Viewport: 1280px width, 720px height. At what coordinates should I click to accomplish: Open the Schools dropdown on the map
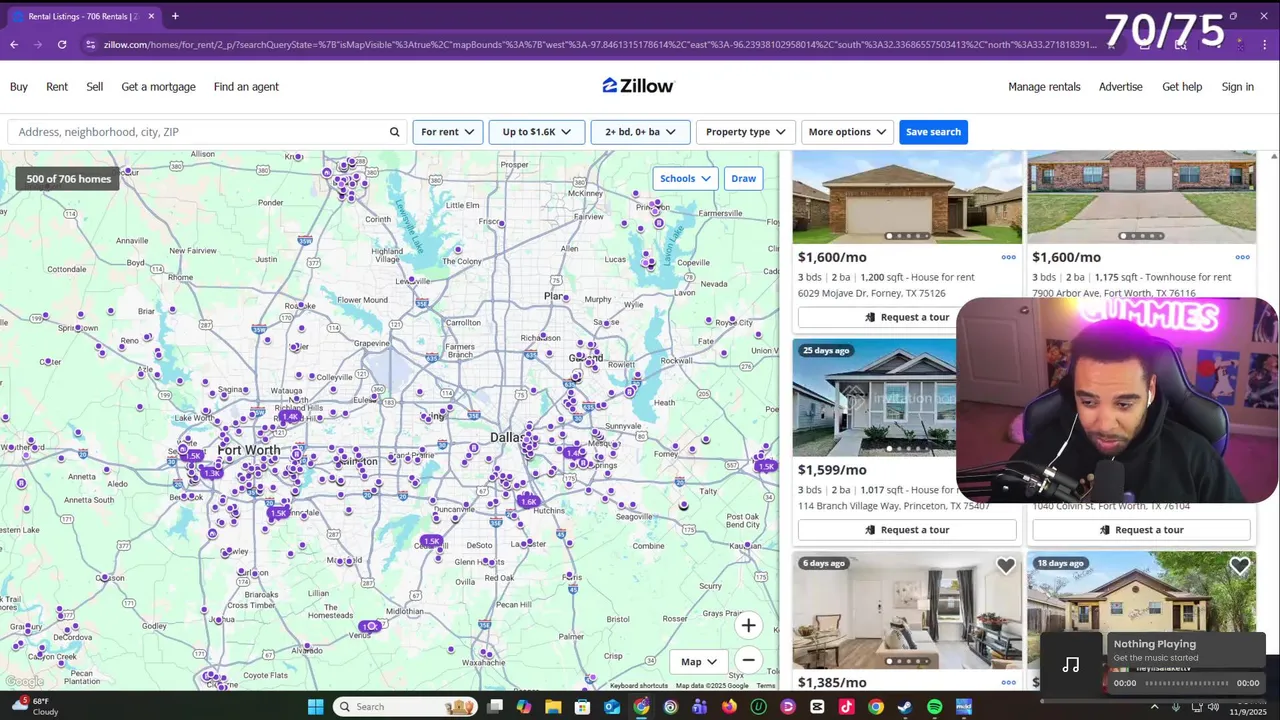(685, 178)
